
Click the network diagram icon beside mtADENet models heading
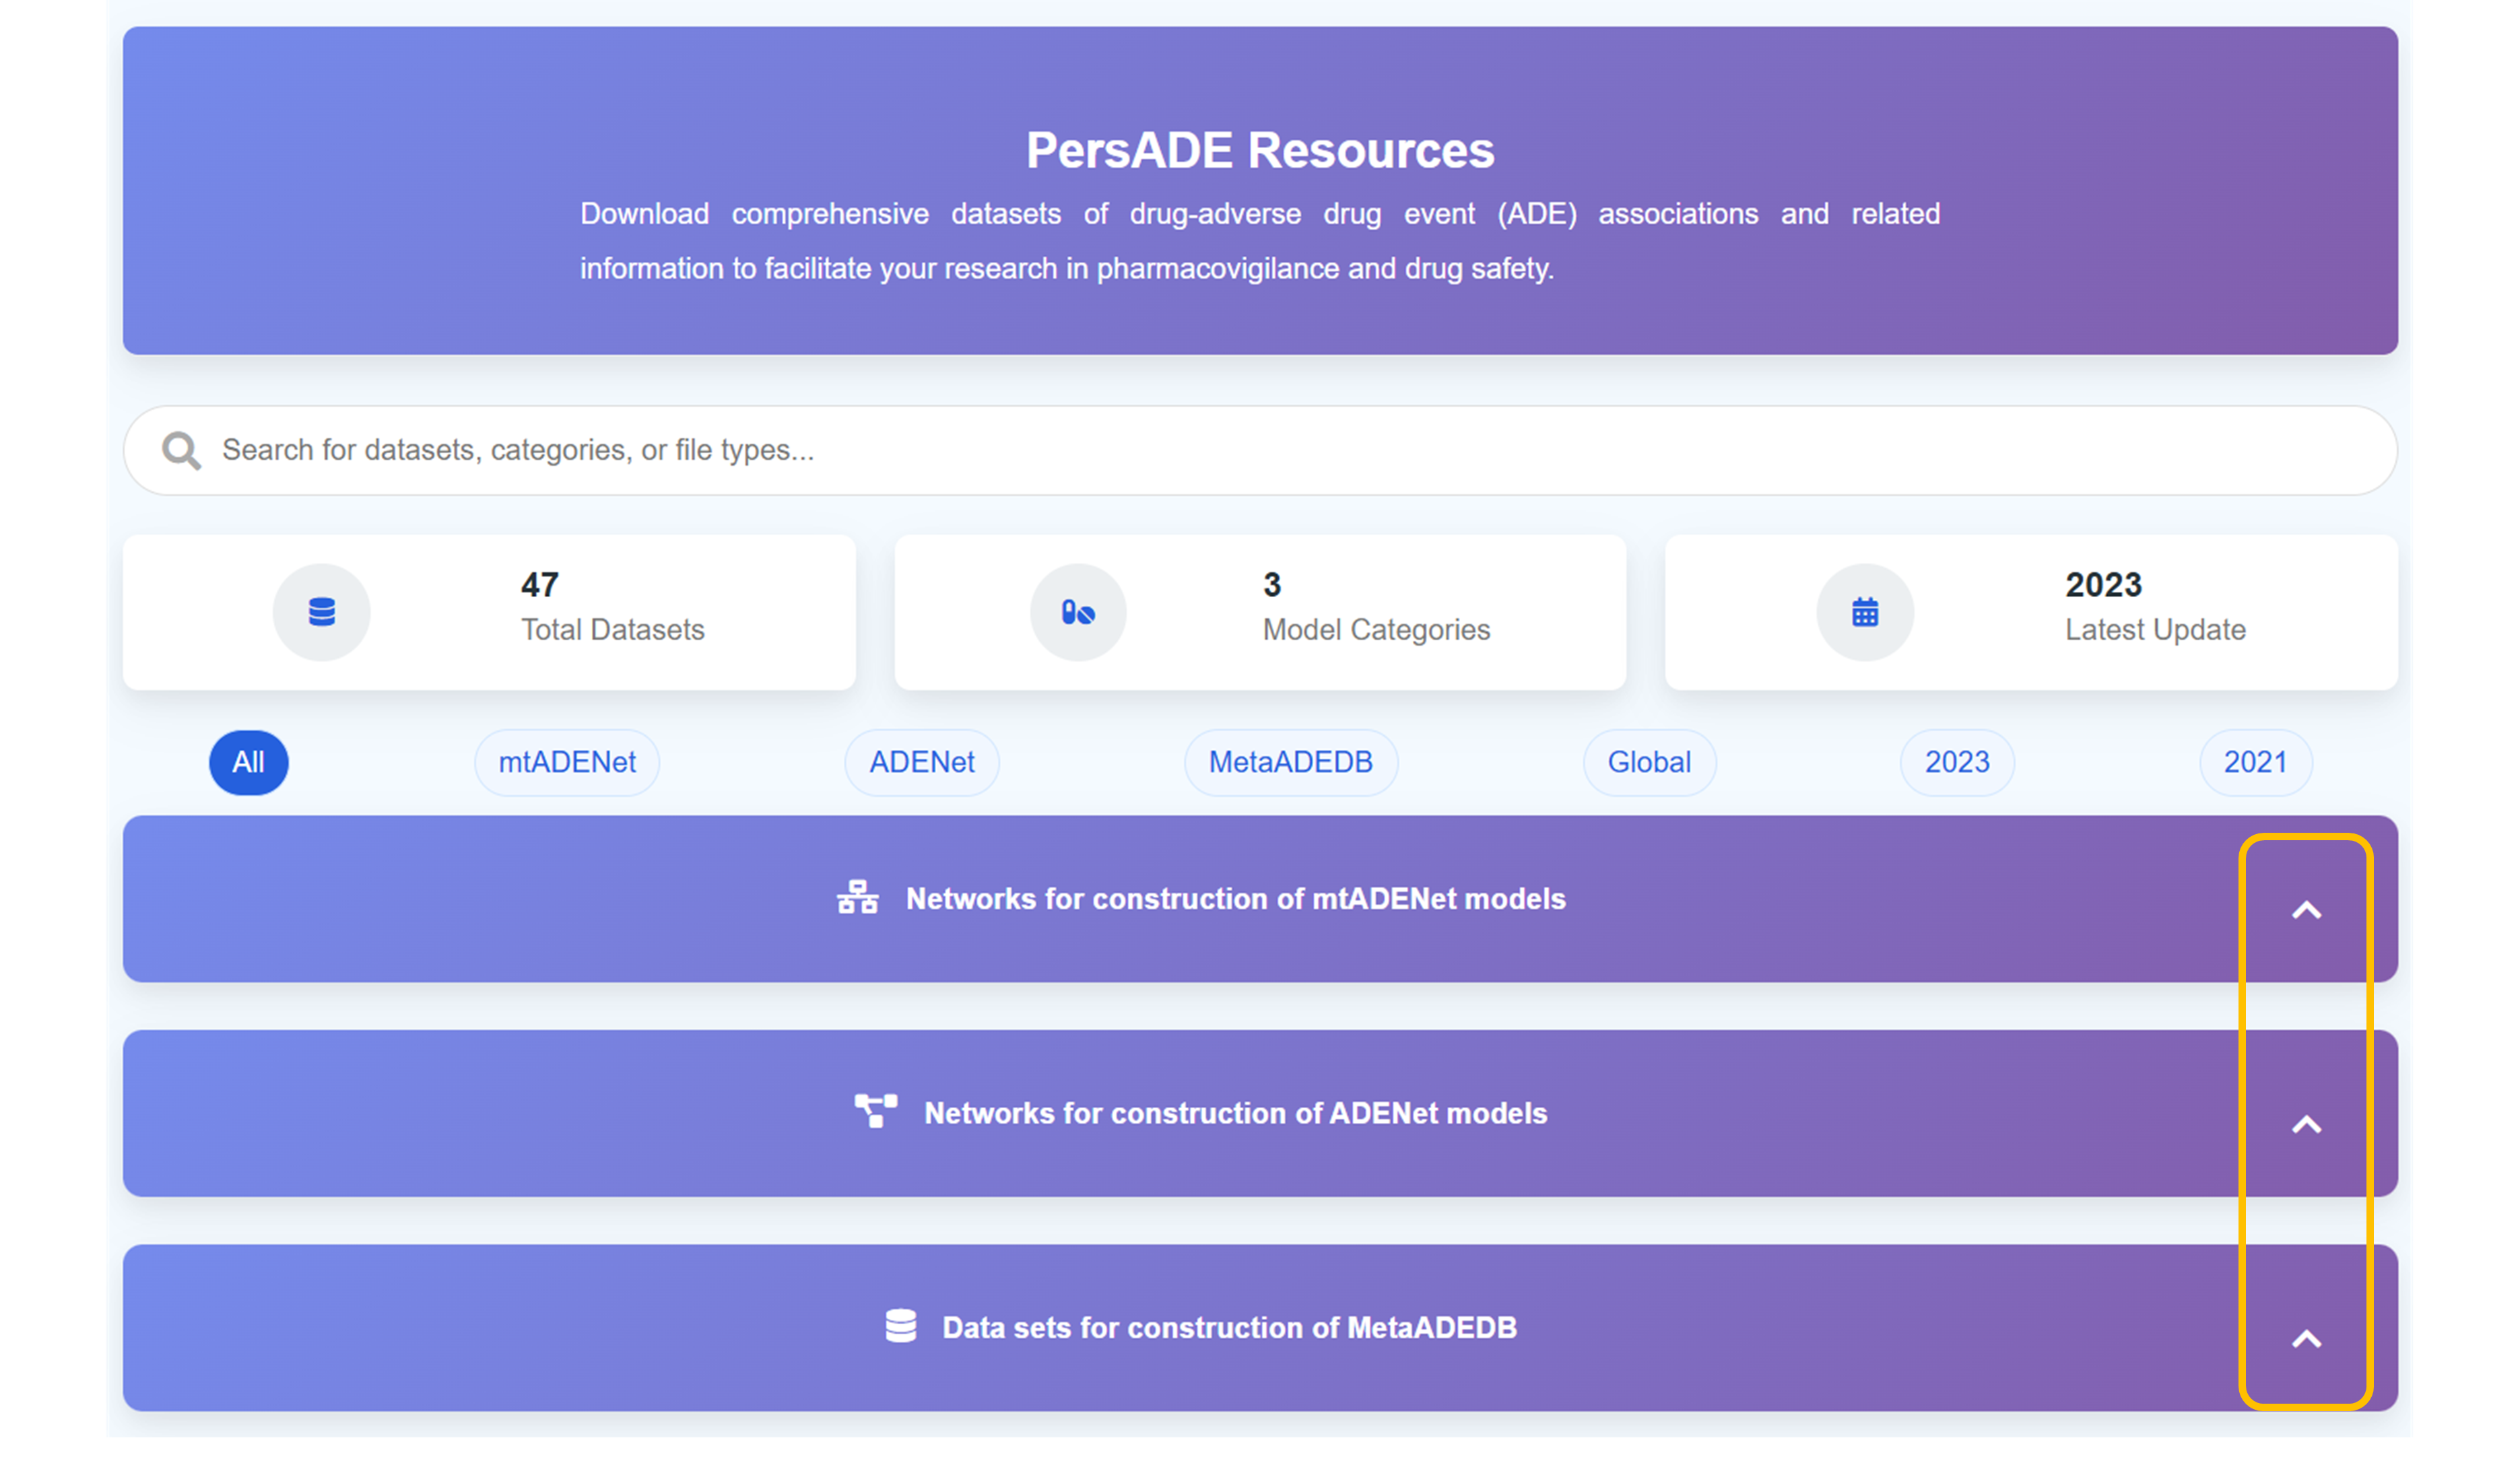coord(858,898)
